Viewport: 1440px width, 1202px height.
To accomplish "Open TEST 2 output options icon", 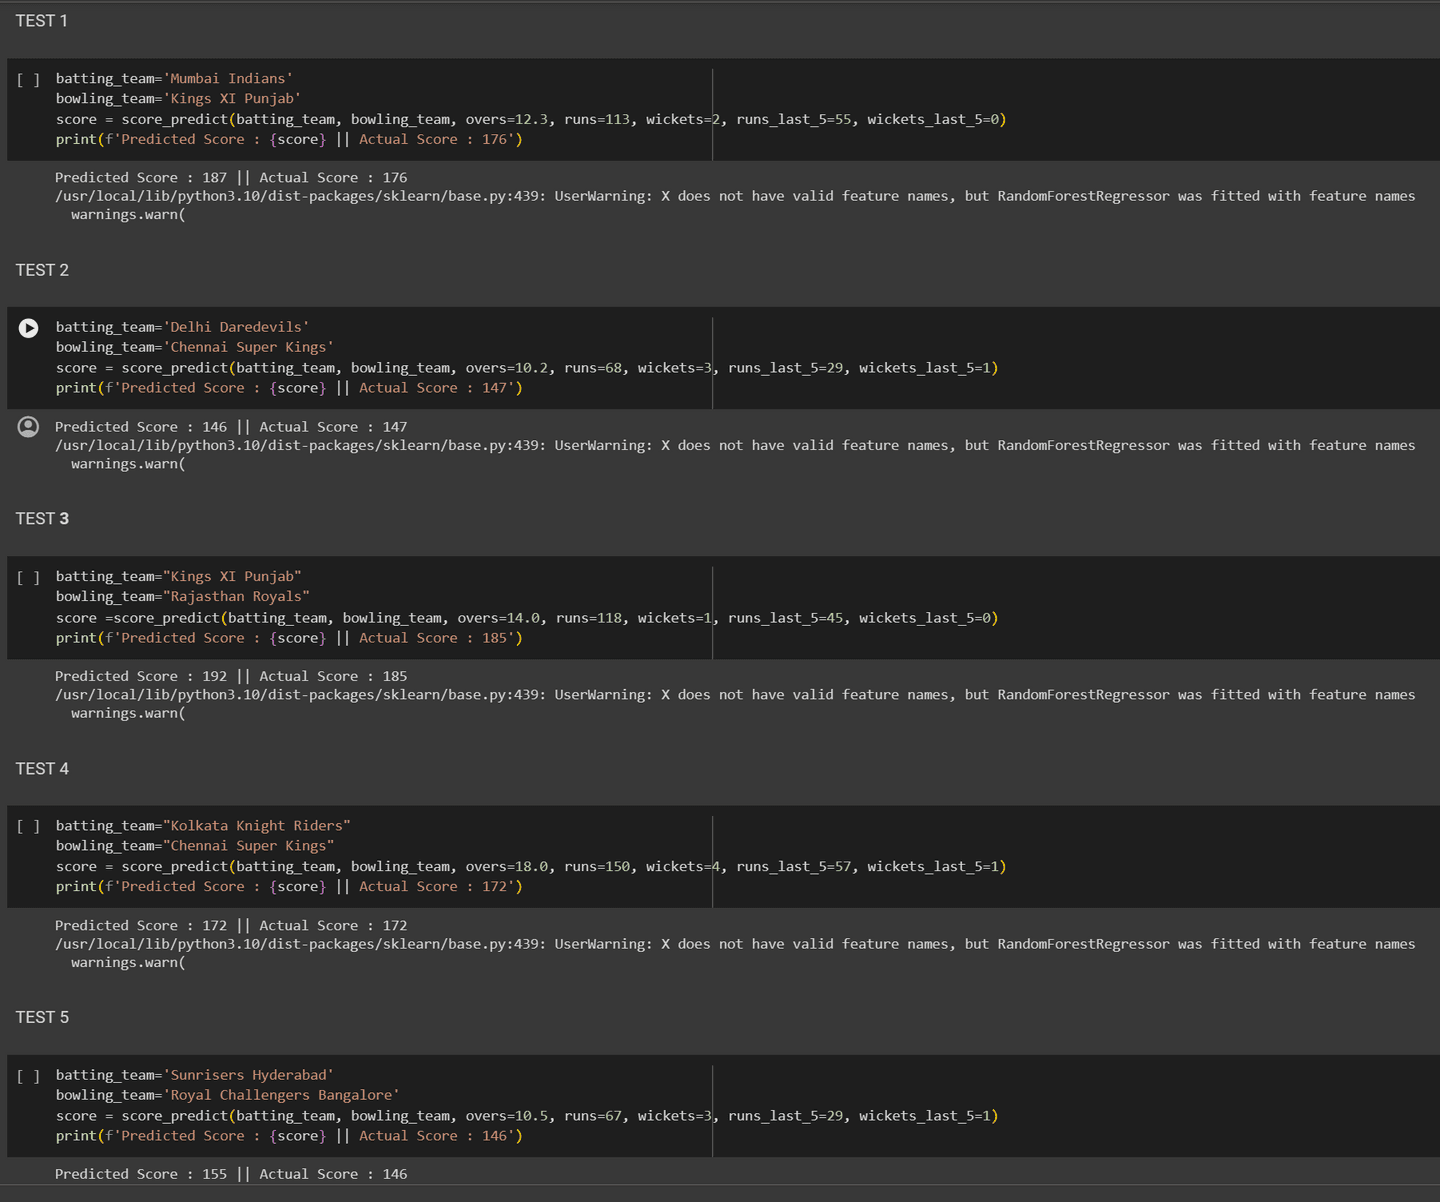I will click(29, 427).
